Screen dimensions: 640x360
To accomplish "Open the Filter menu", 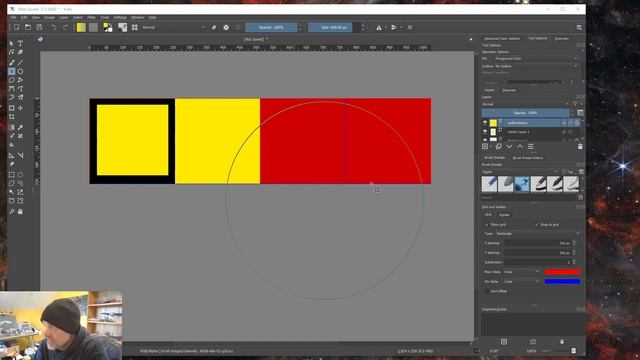I will click(x=91, y=18).
